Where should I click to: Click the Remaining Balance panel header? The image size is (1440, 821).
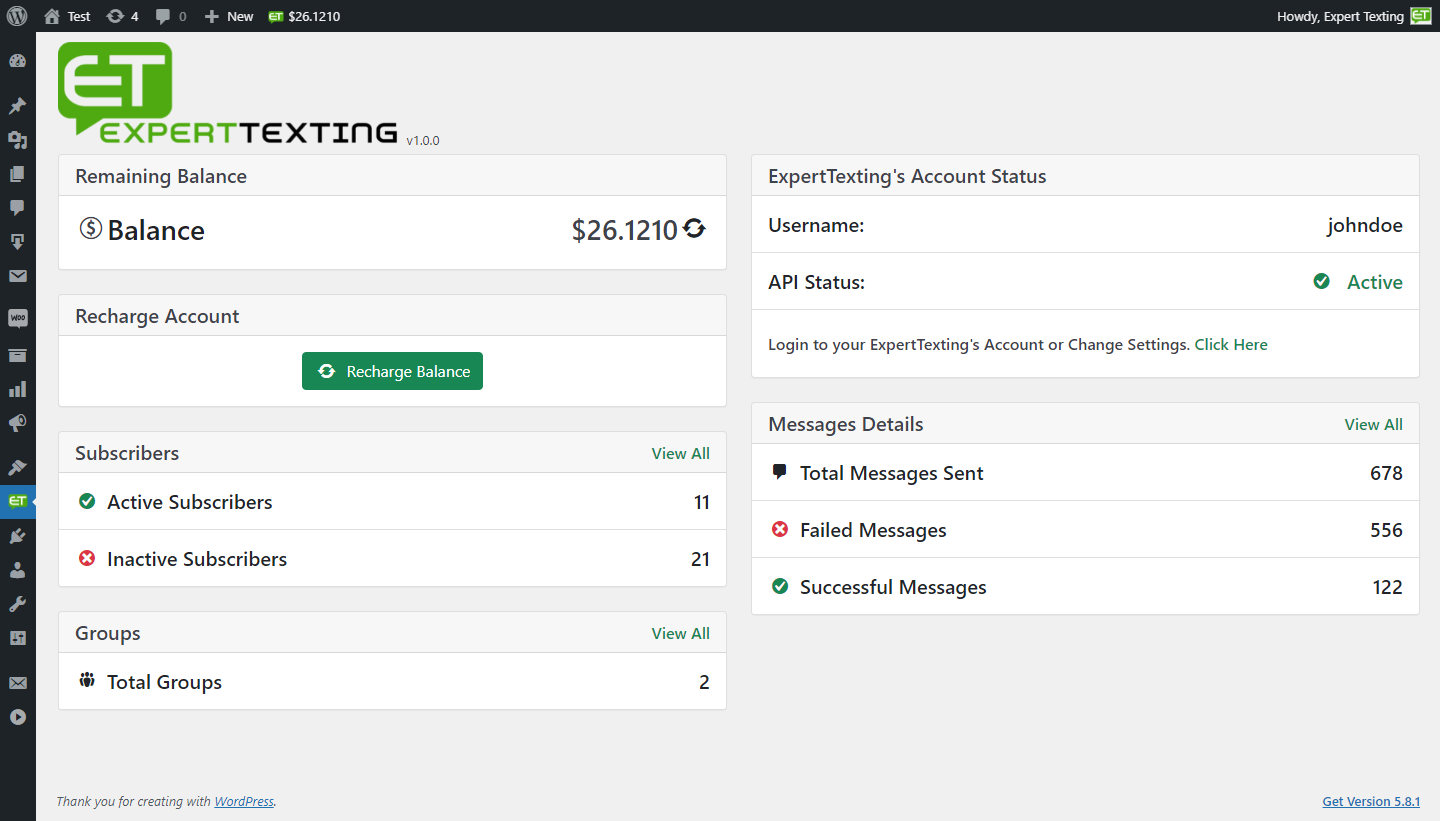(x=392, y=176)
